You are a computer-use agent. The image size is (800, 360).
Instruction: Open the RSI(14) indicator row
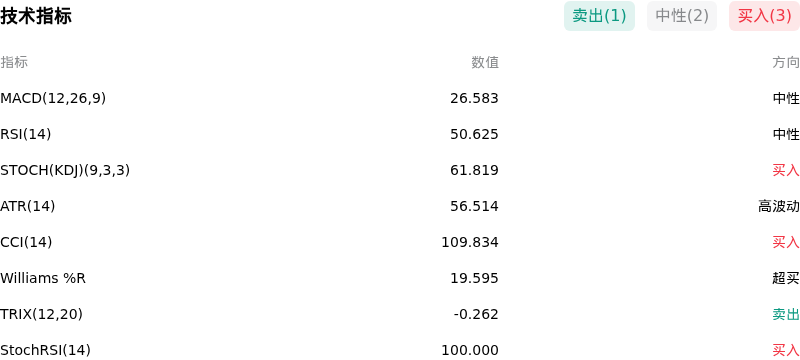400,135
